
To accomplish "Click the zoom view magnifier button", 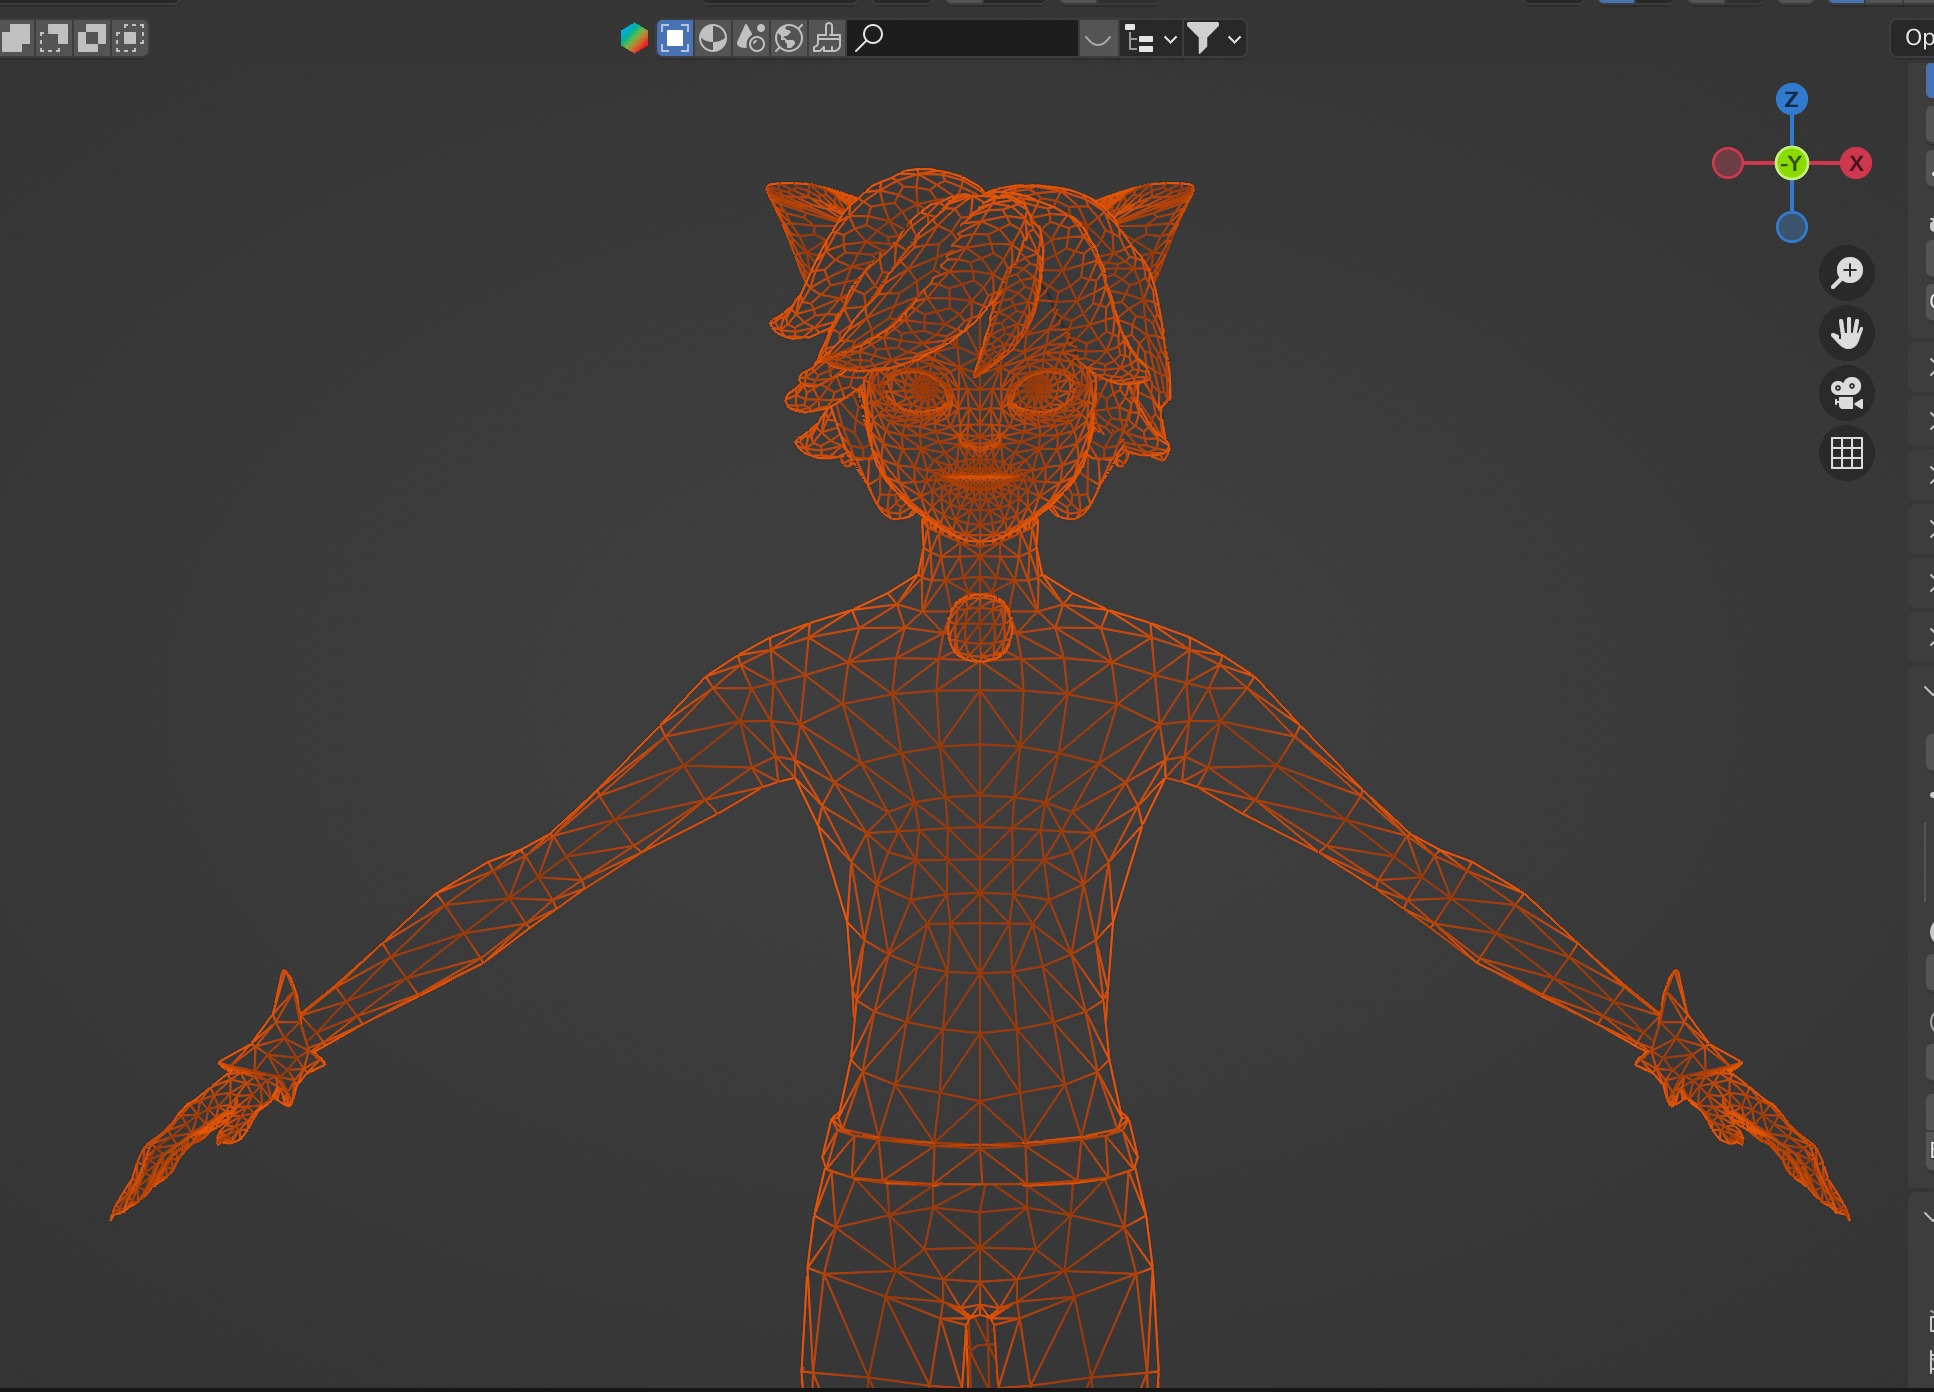I will [1847, 273].
